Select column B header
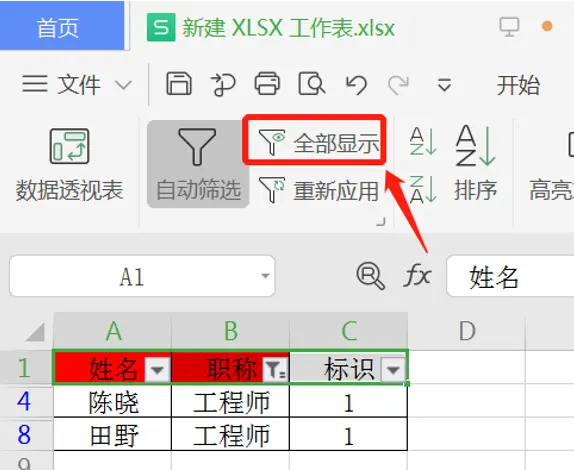 coord(230,331)
